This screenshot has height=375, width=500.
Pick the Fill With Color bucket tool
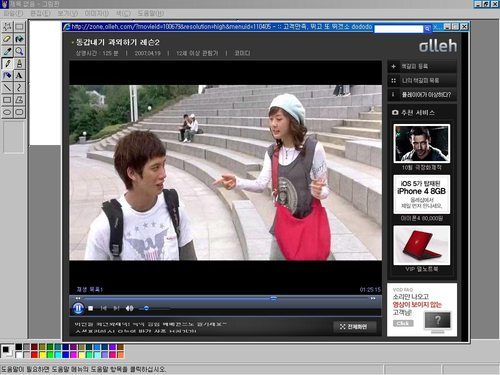click(x=19, y=39)
